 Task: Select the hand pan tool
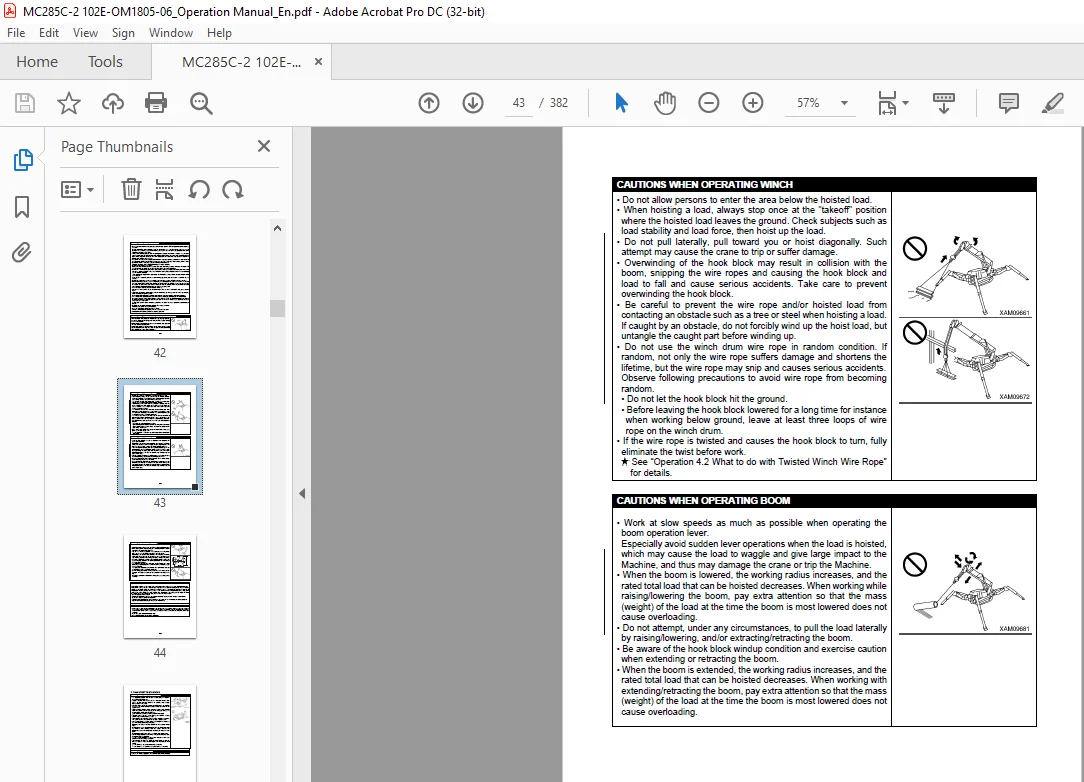(665, 103)
